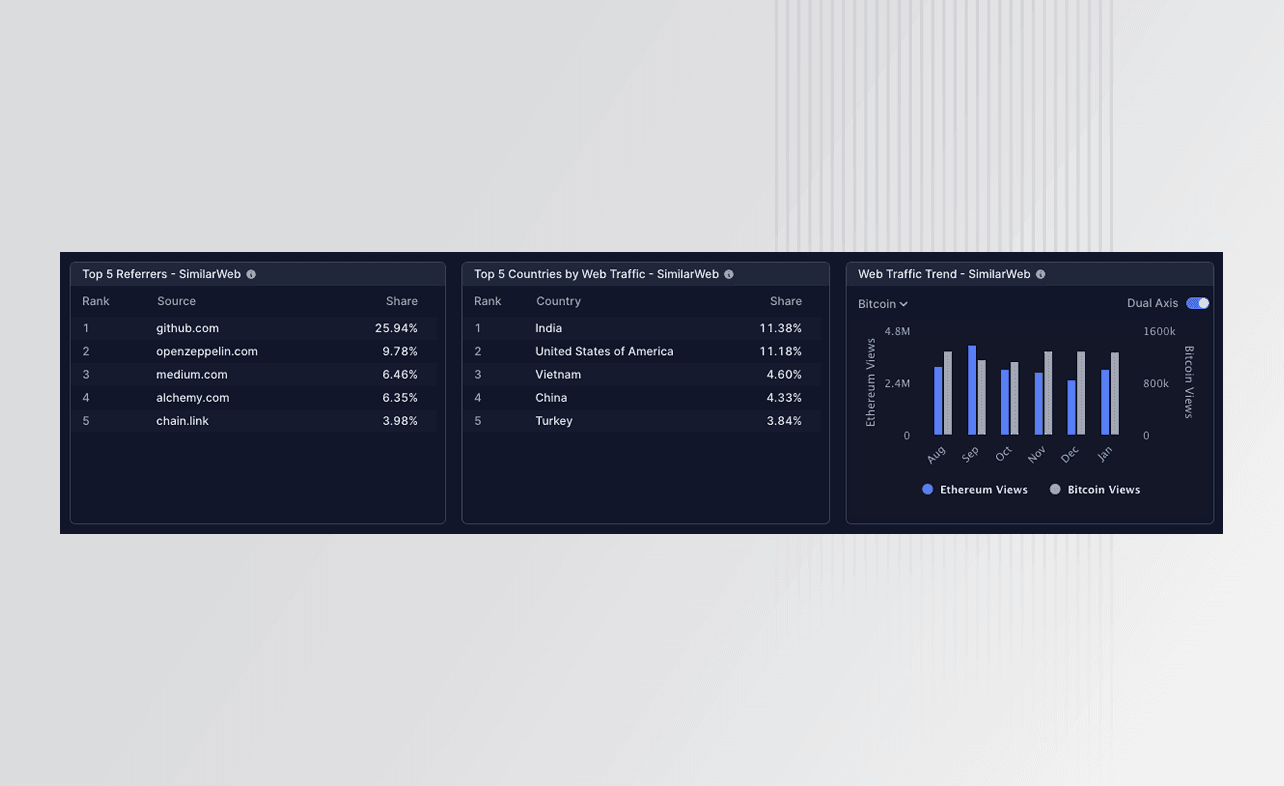The image size is (1284, 786).
Task: Click the 11.18% share value
Action: pyautogui.click(x=781, y=351)
